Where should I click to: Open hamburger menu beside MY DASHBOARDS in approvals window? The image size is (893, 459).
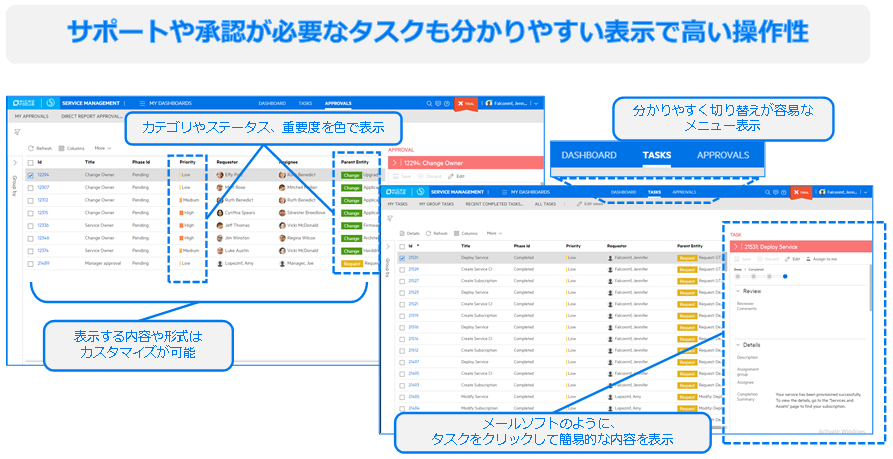tap(142, 103)
